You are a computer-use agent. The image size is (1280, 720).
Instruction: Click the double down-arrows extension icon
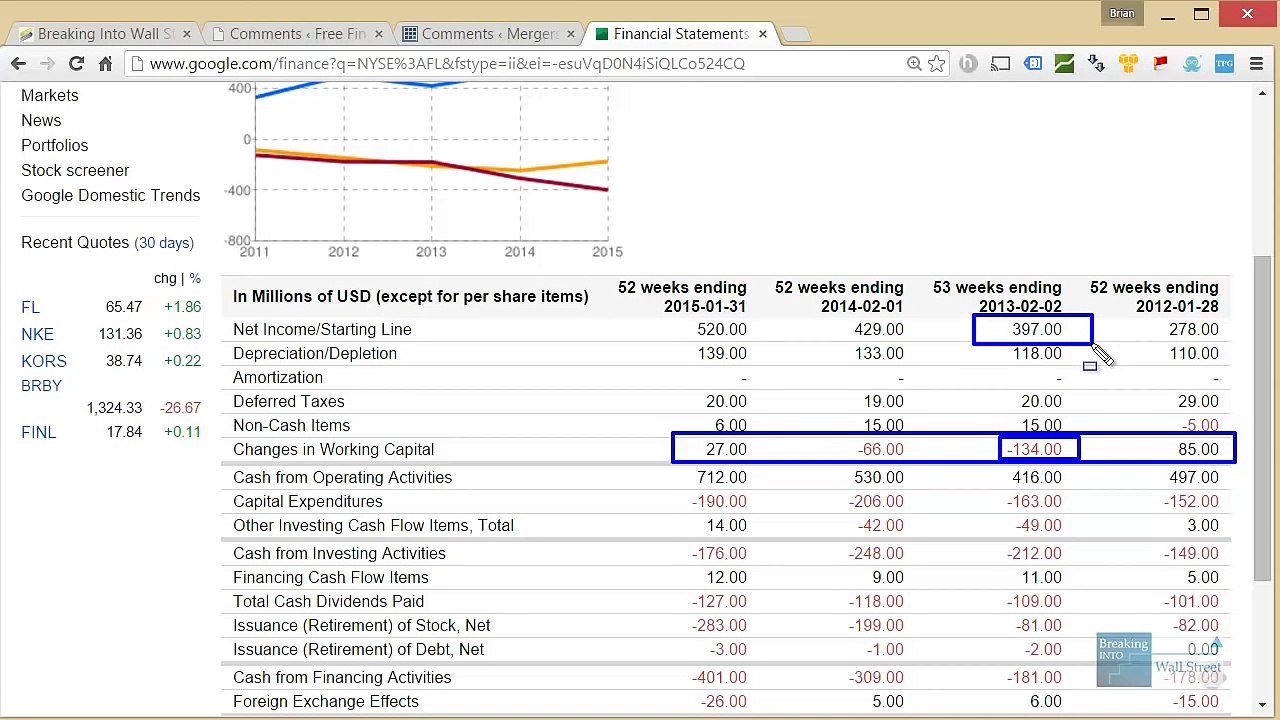[1096, 64]
